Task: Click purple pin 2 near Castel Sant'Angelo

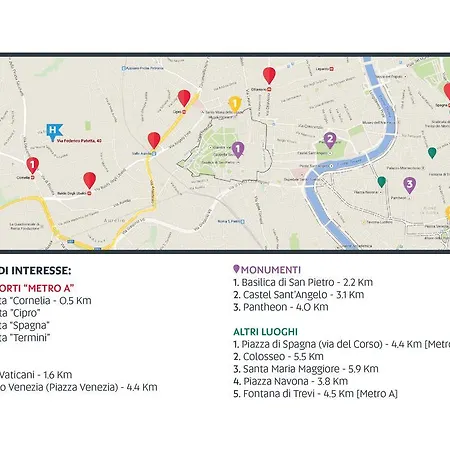Action: pos(330,140)
